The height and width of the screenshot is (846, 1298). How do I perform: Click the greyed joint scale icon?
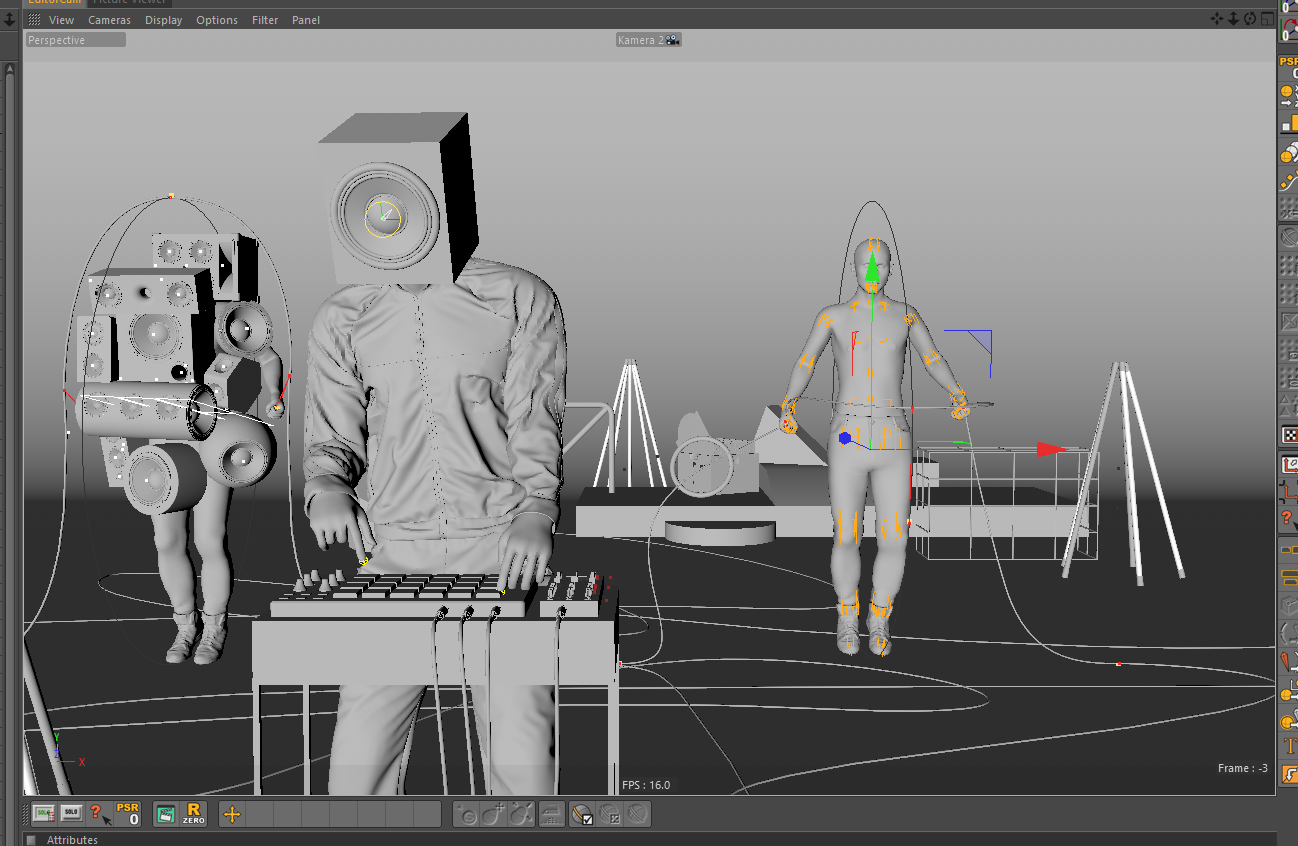pos(520,815)
